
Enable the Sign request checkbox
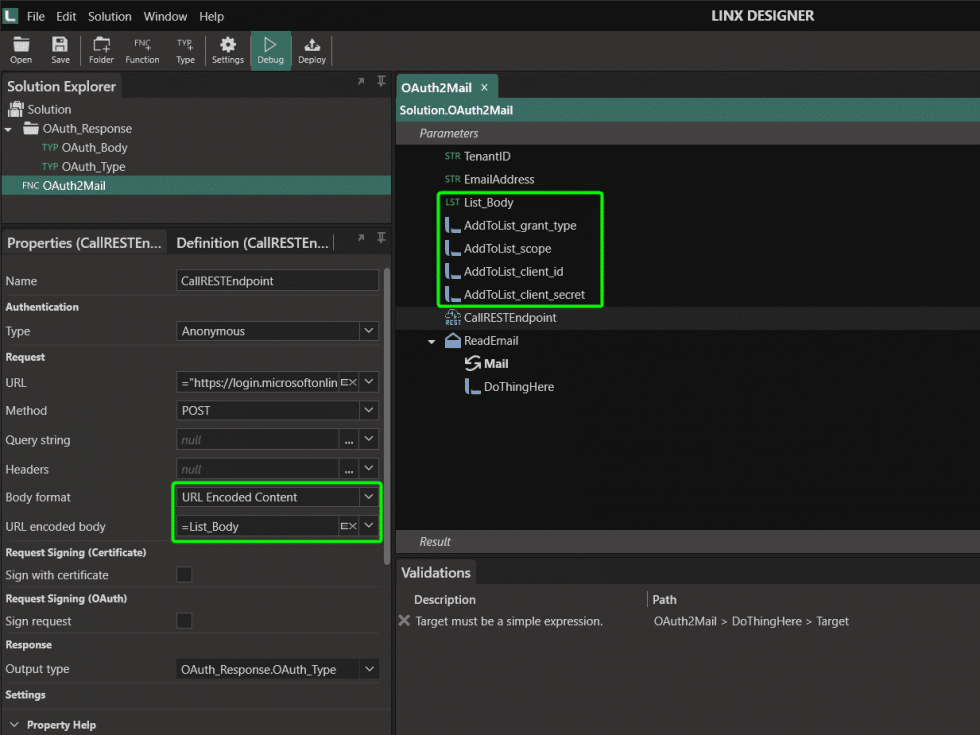coord(183,620)
